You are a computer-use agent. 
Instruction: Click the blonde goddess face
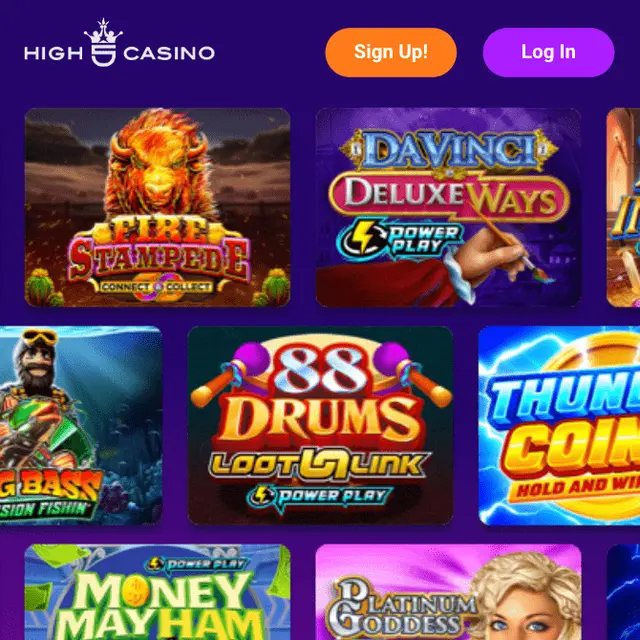527,600
